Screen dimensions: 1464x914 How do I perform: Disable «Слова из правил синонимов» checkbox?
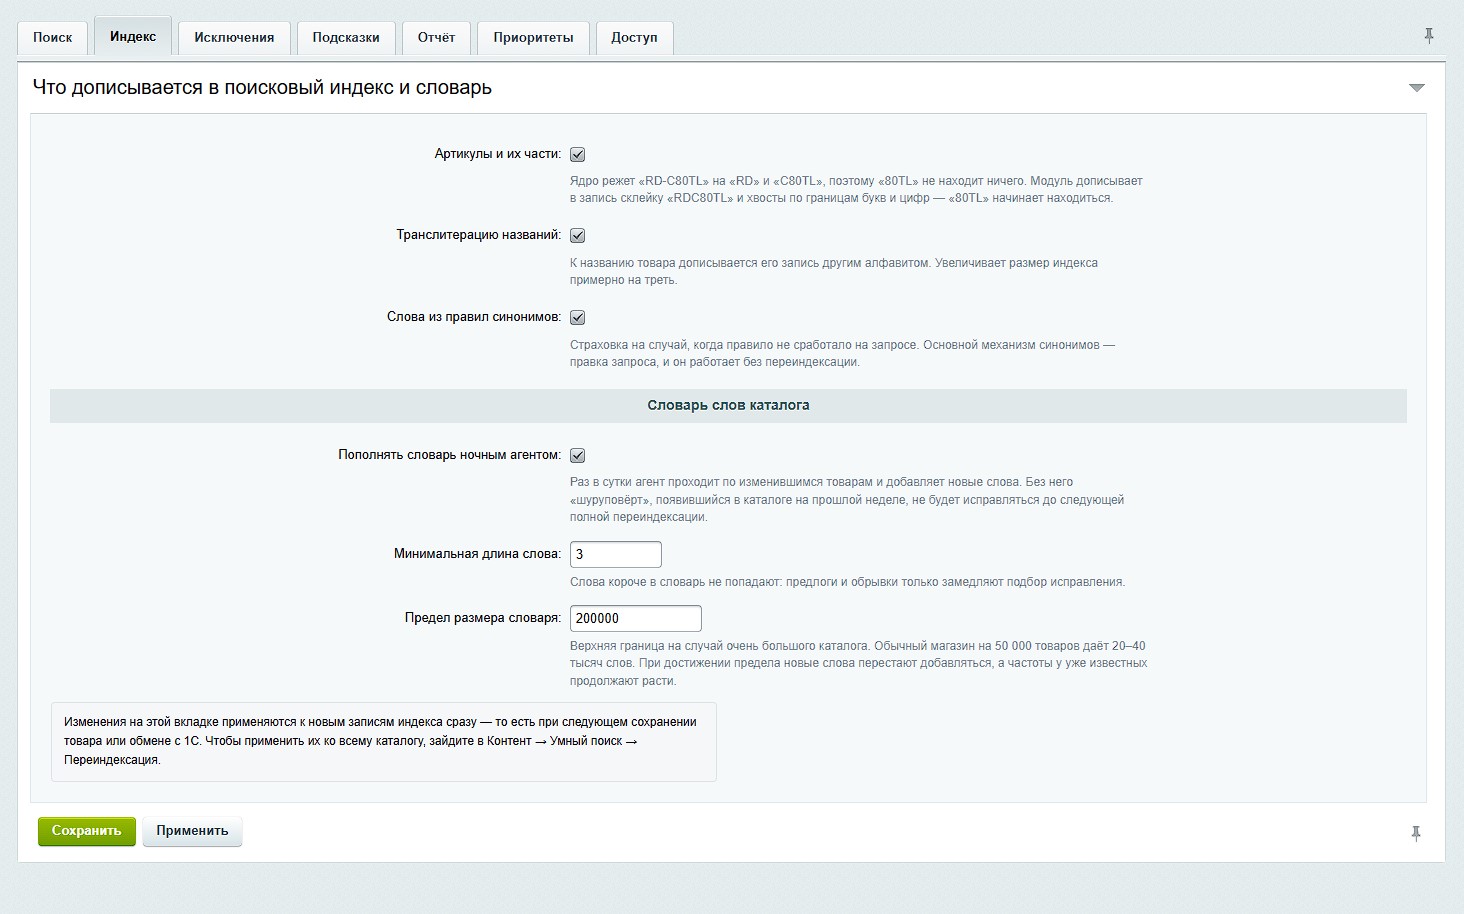pyautogui.click(x=577, y=317)
